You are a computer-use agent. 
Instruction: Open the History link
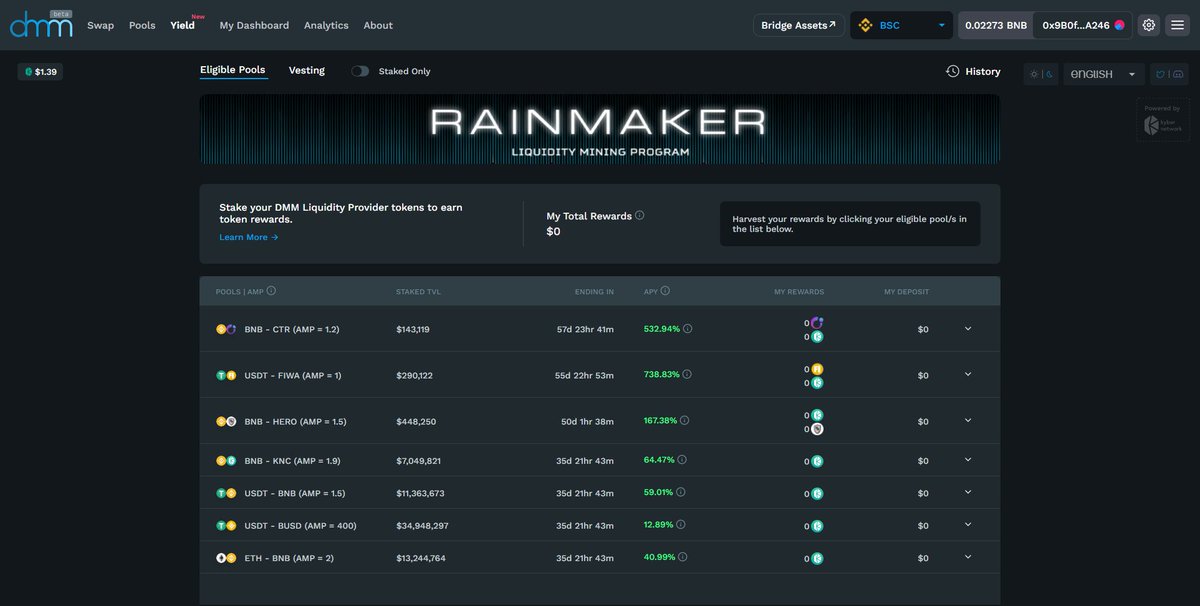pyautogui.click(x=973, y=71)
